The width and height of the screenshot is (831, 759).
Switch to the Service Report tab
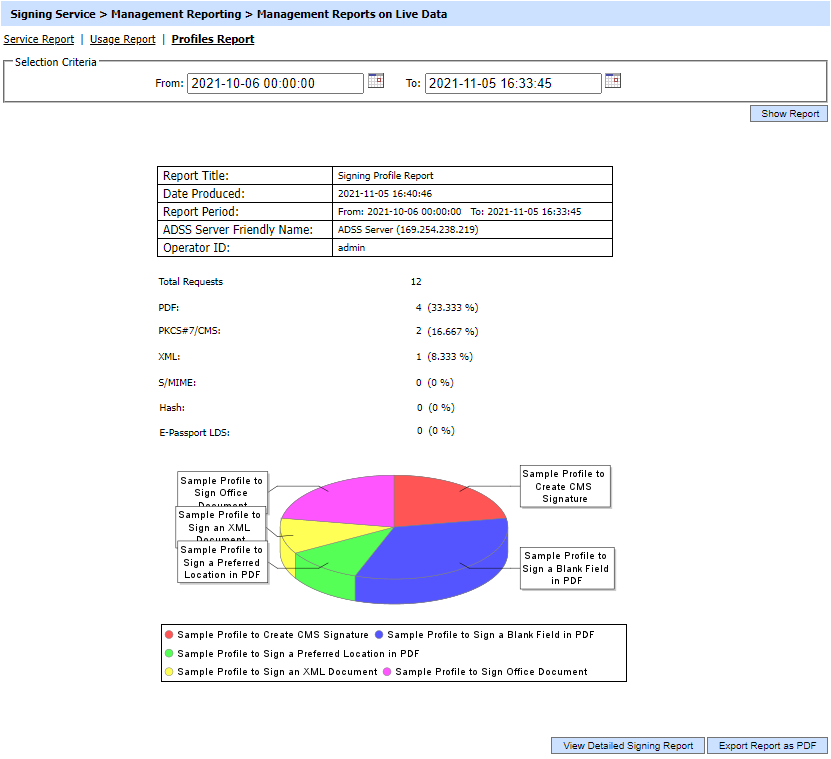tap(39, 39)
